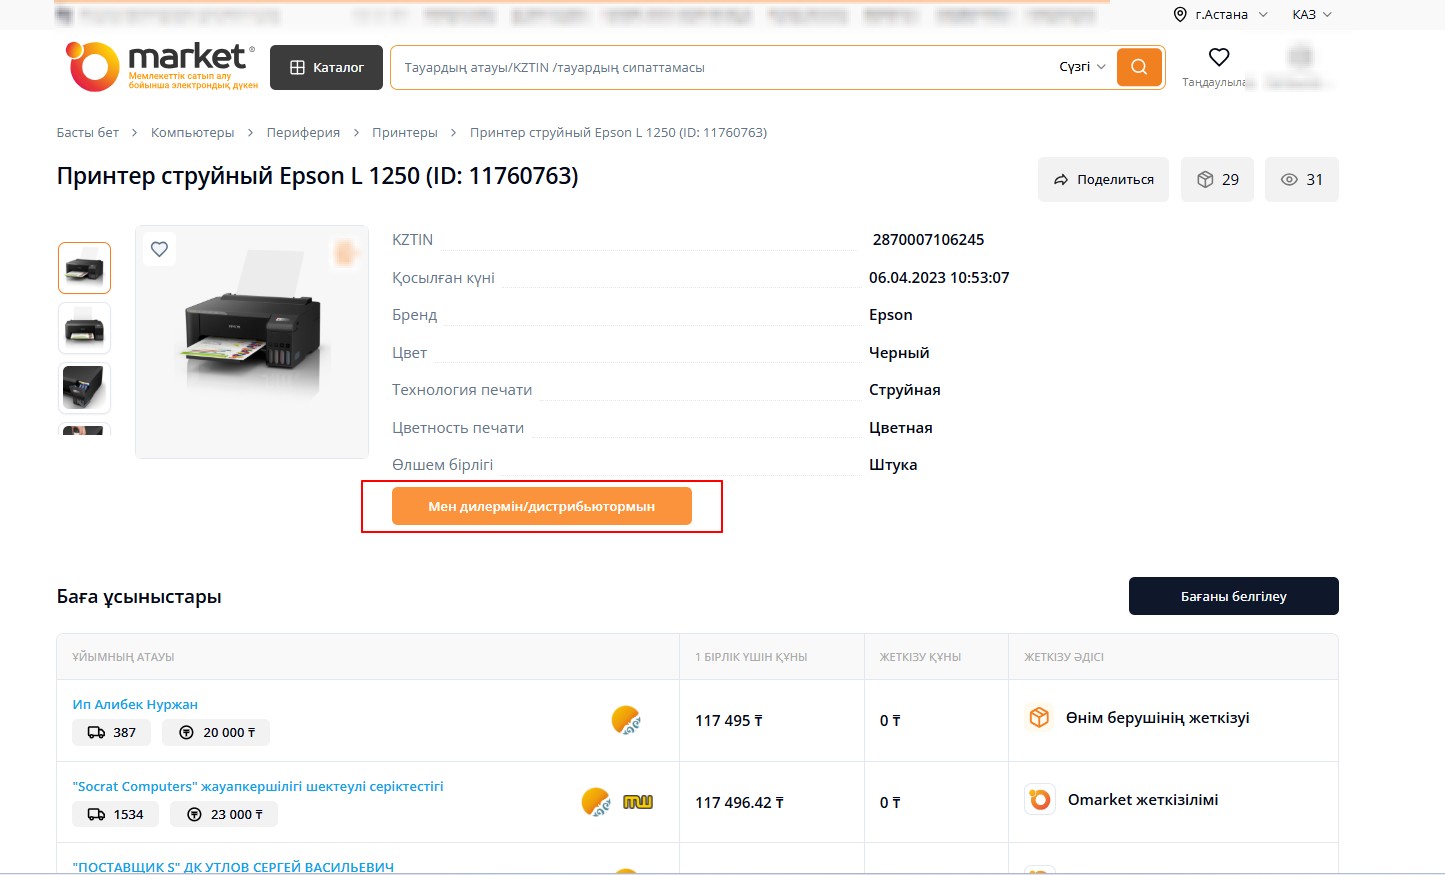This screenshot has height=875, width=1445.
Task: Open seller Ип Алибек Нуржан
Action: (x=135, y=705)
